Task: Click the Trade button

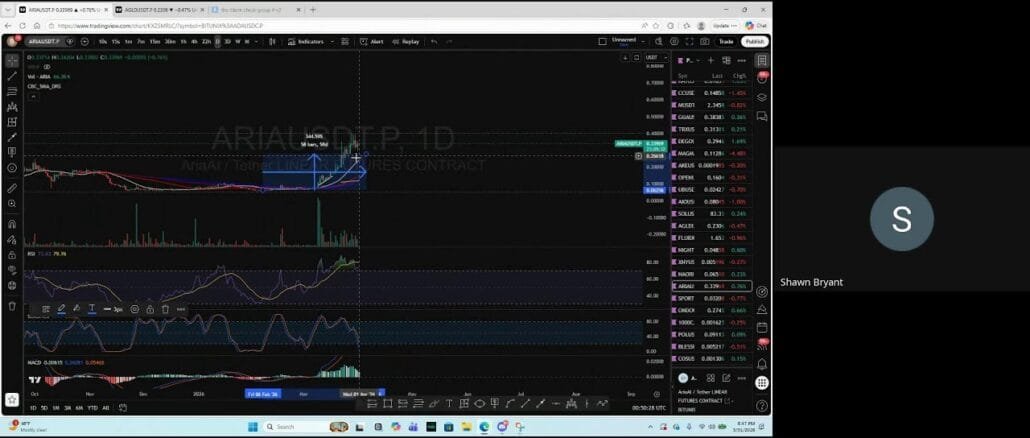Action: [726, 41]
